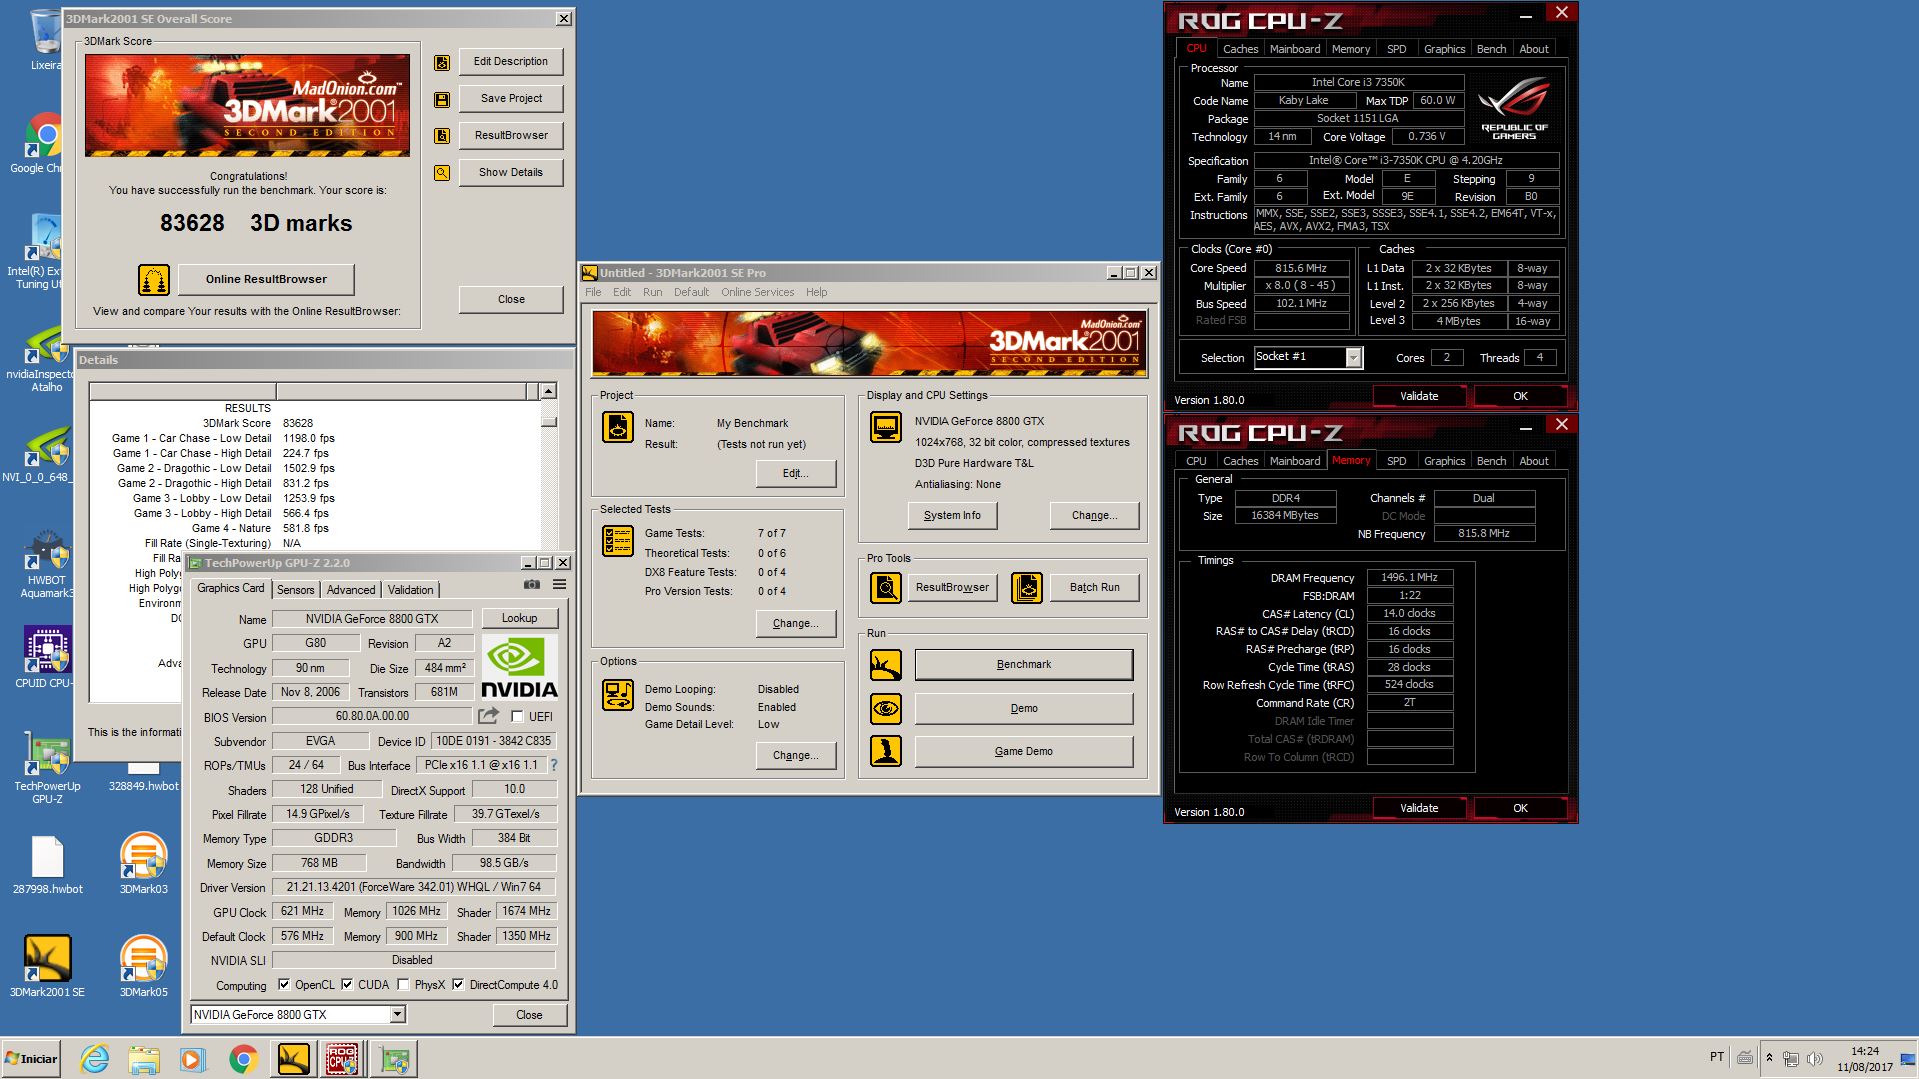Click the Demo eye icon

(x=886, y=709)
